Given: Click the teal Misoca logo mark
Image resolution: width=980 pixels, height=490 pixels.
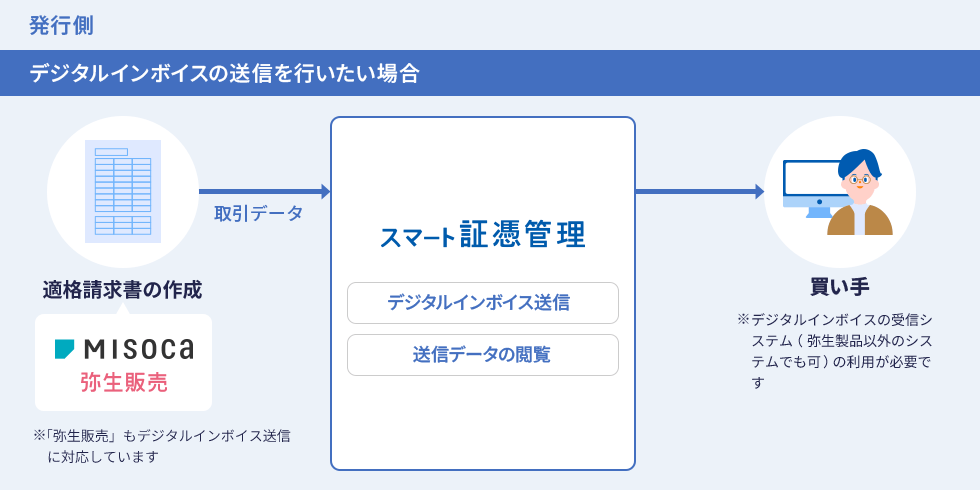Looking at the screenshot, I should pos(64,348).
